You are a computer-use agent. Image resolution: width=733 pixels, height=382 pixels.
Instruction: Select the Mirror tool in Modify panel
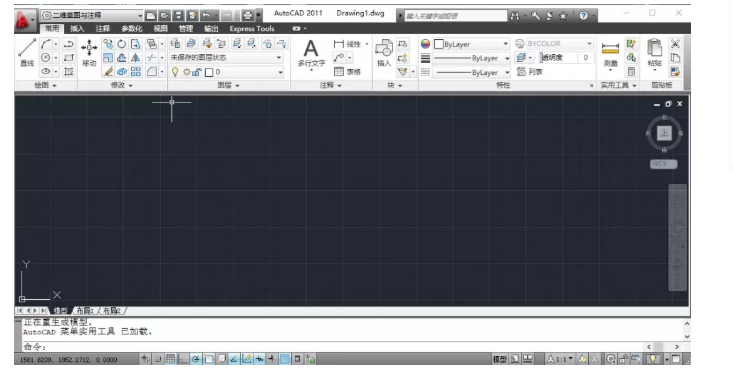(x=136, y=58)
